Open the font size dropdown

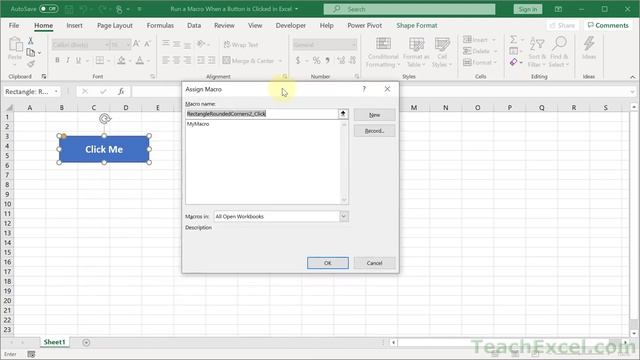click(128, 44)
